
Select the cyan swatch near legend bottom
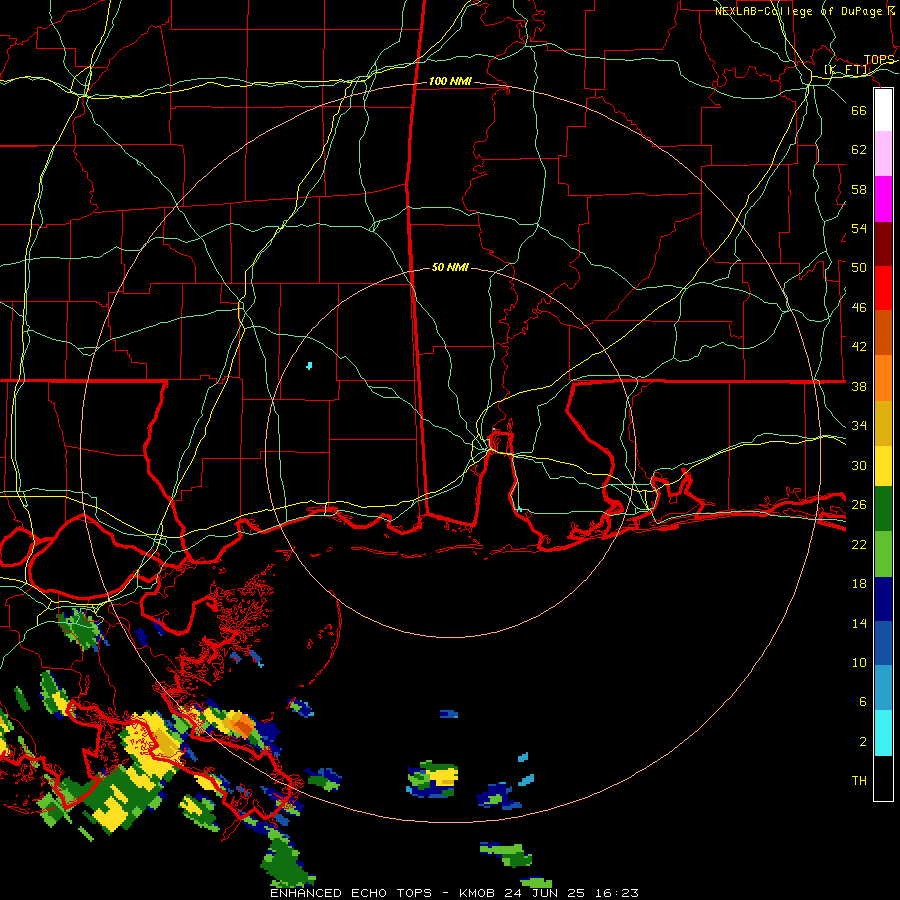[883, 733]
